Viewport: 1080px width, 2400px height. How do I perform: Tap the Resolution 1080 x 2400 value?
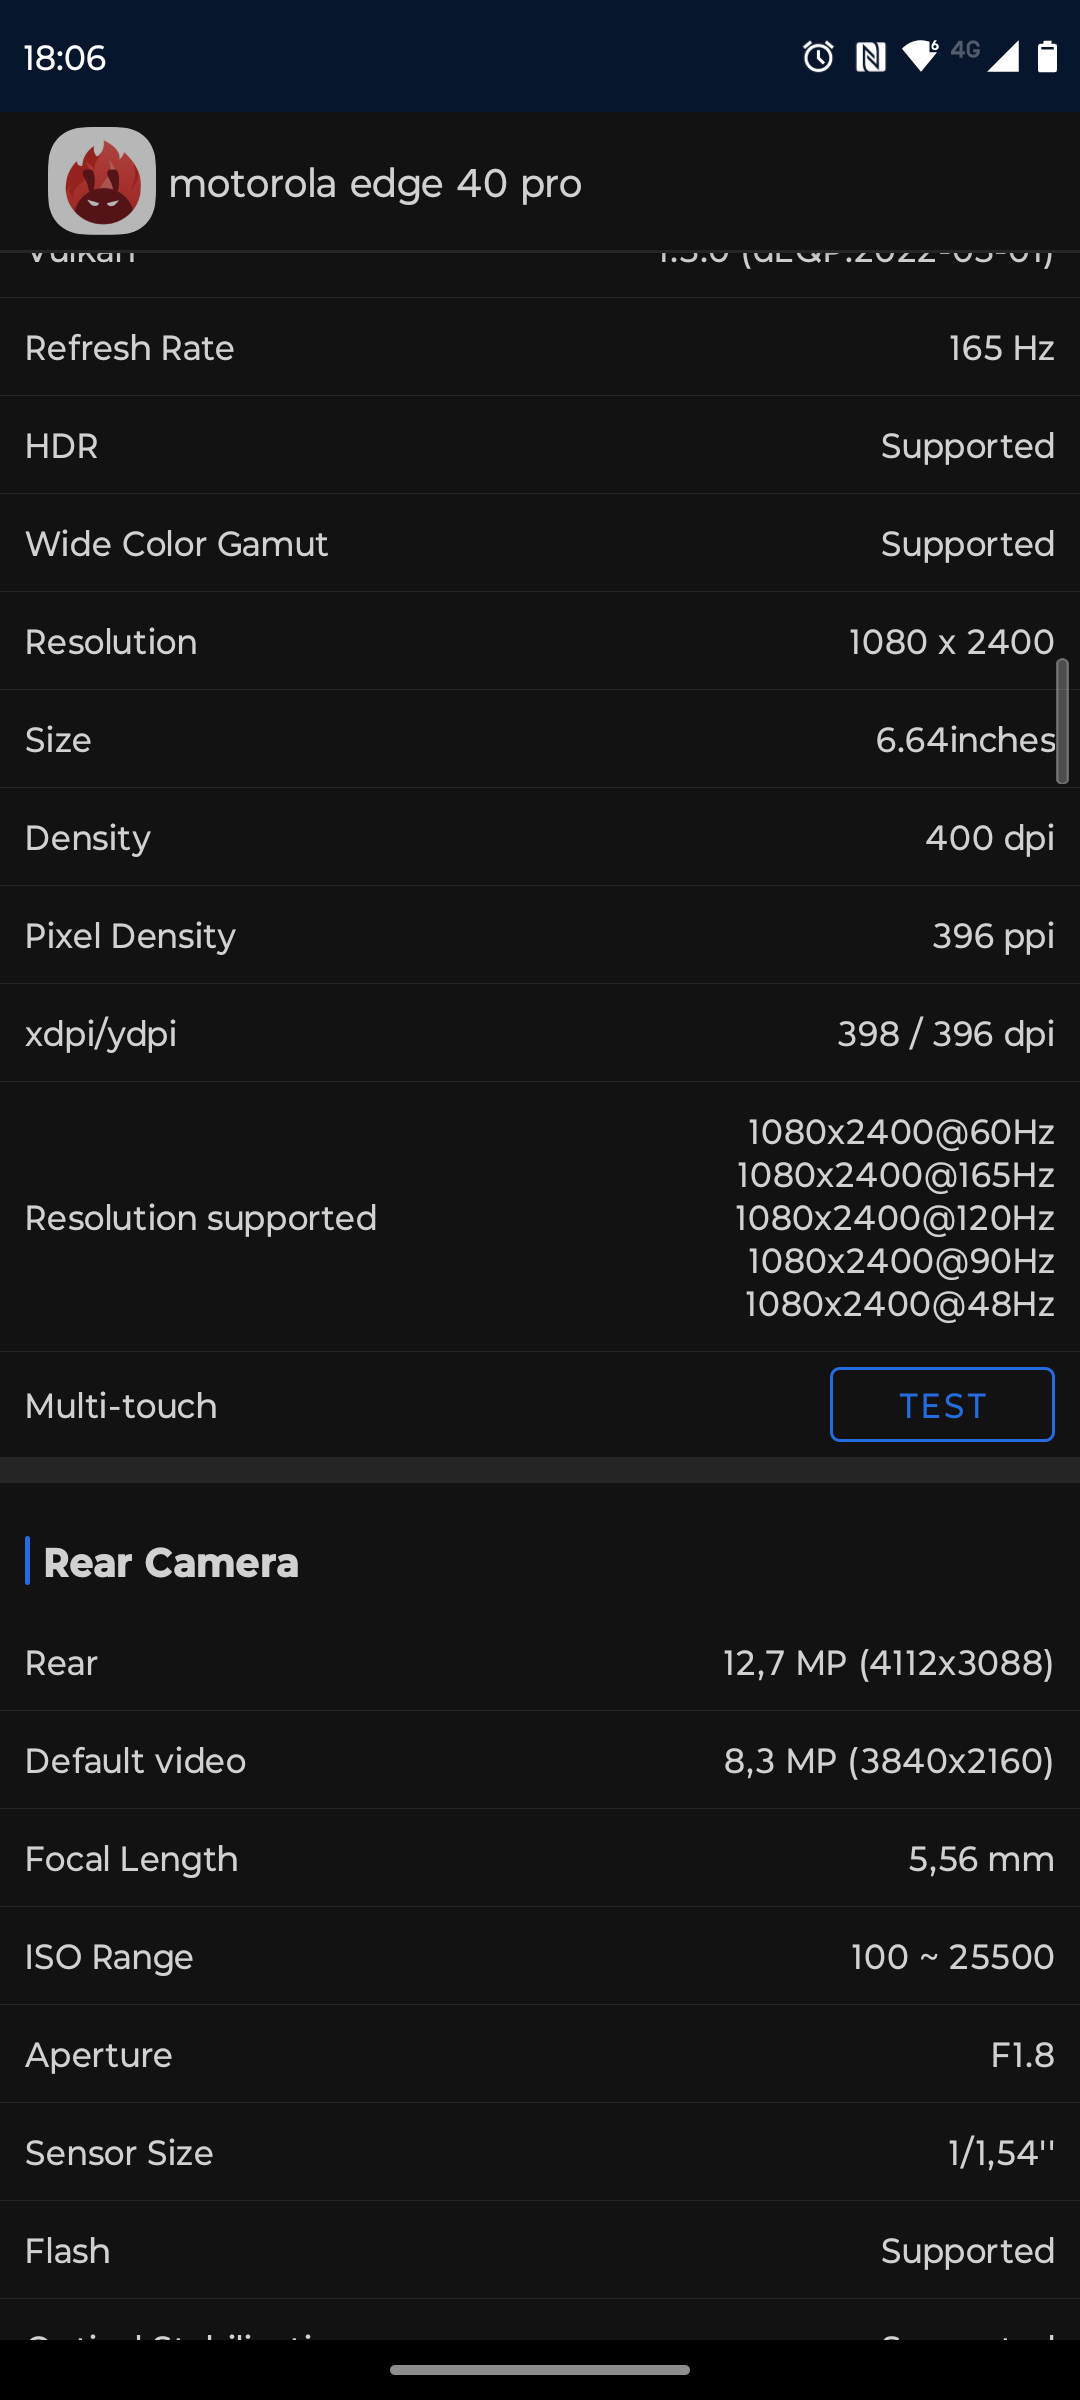[951, 642]
